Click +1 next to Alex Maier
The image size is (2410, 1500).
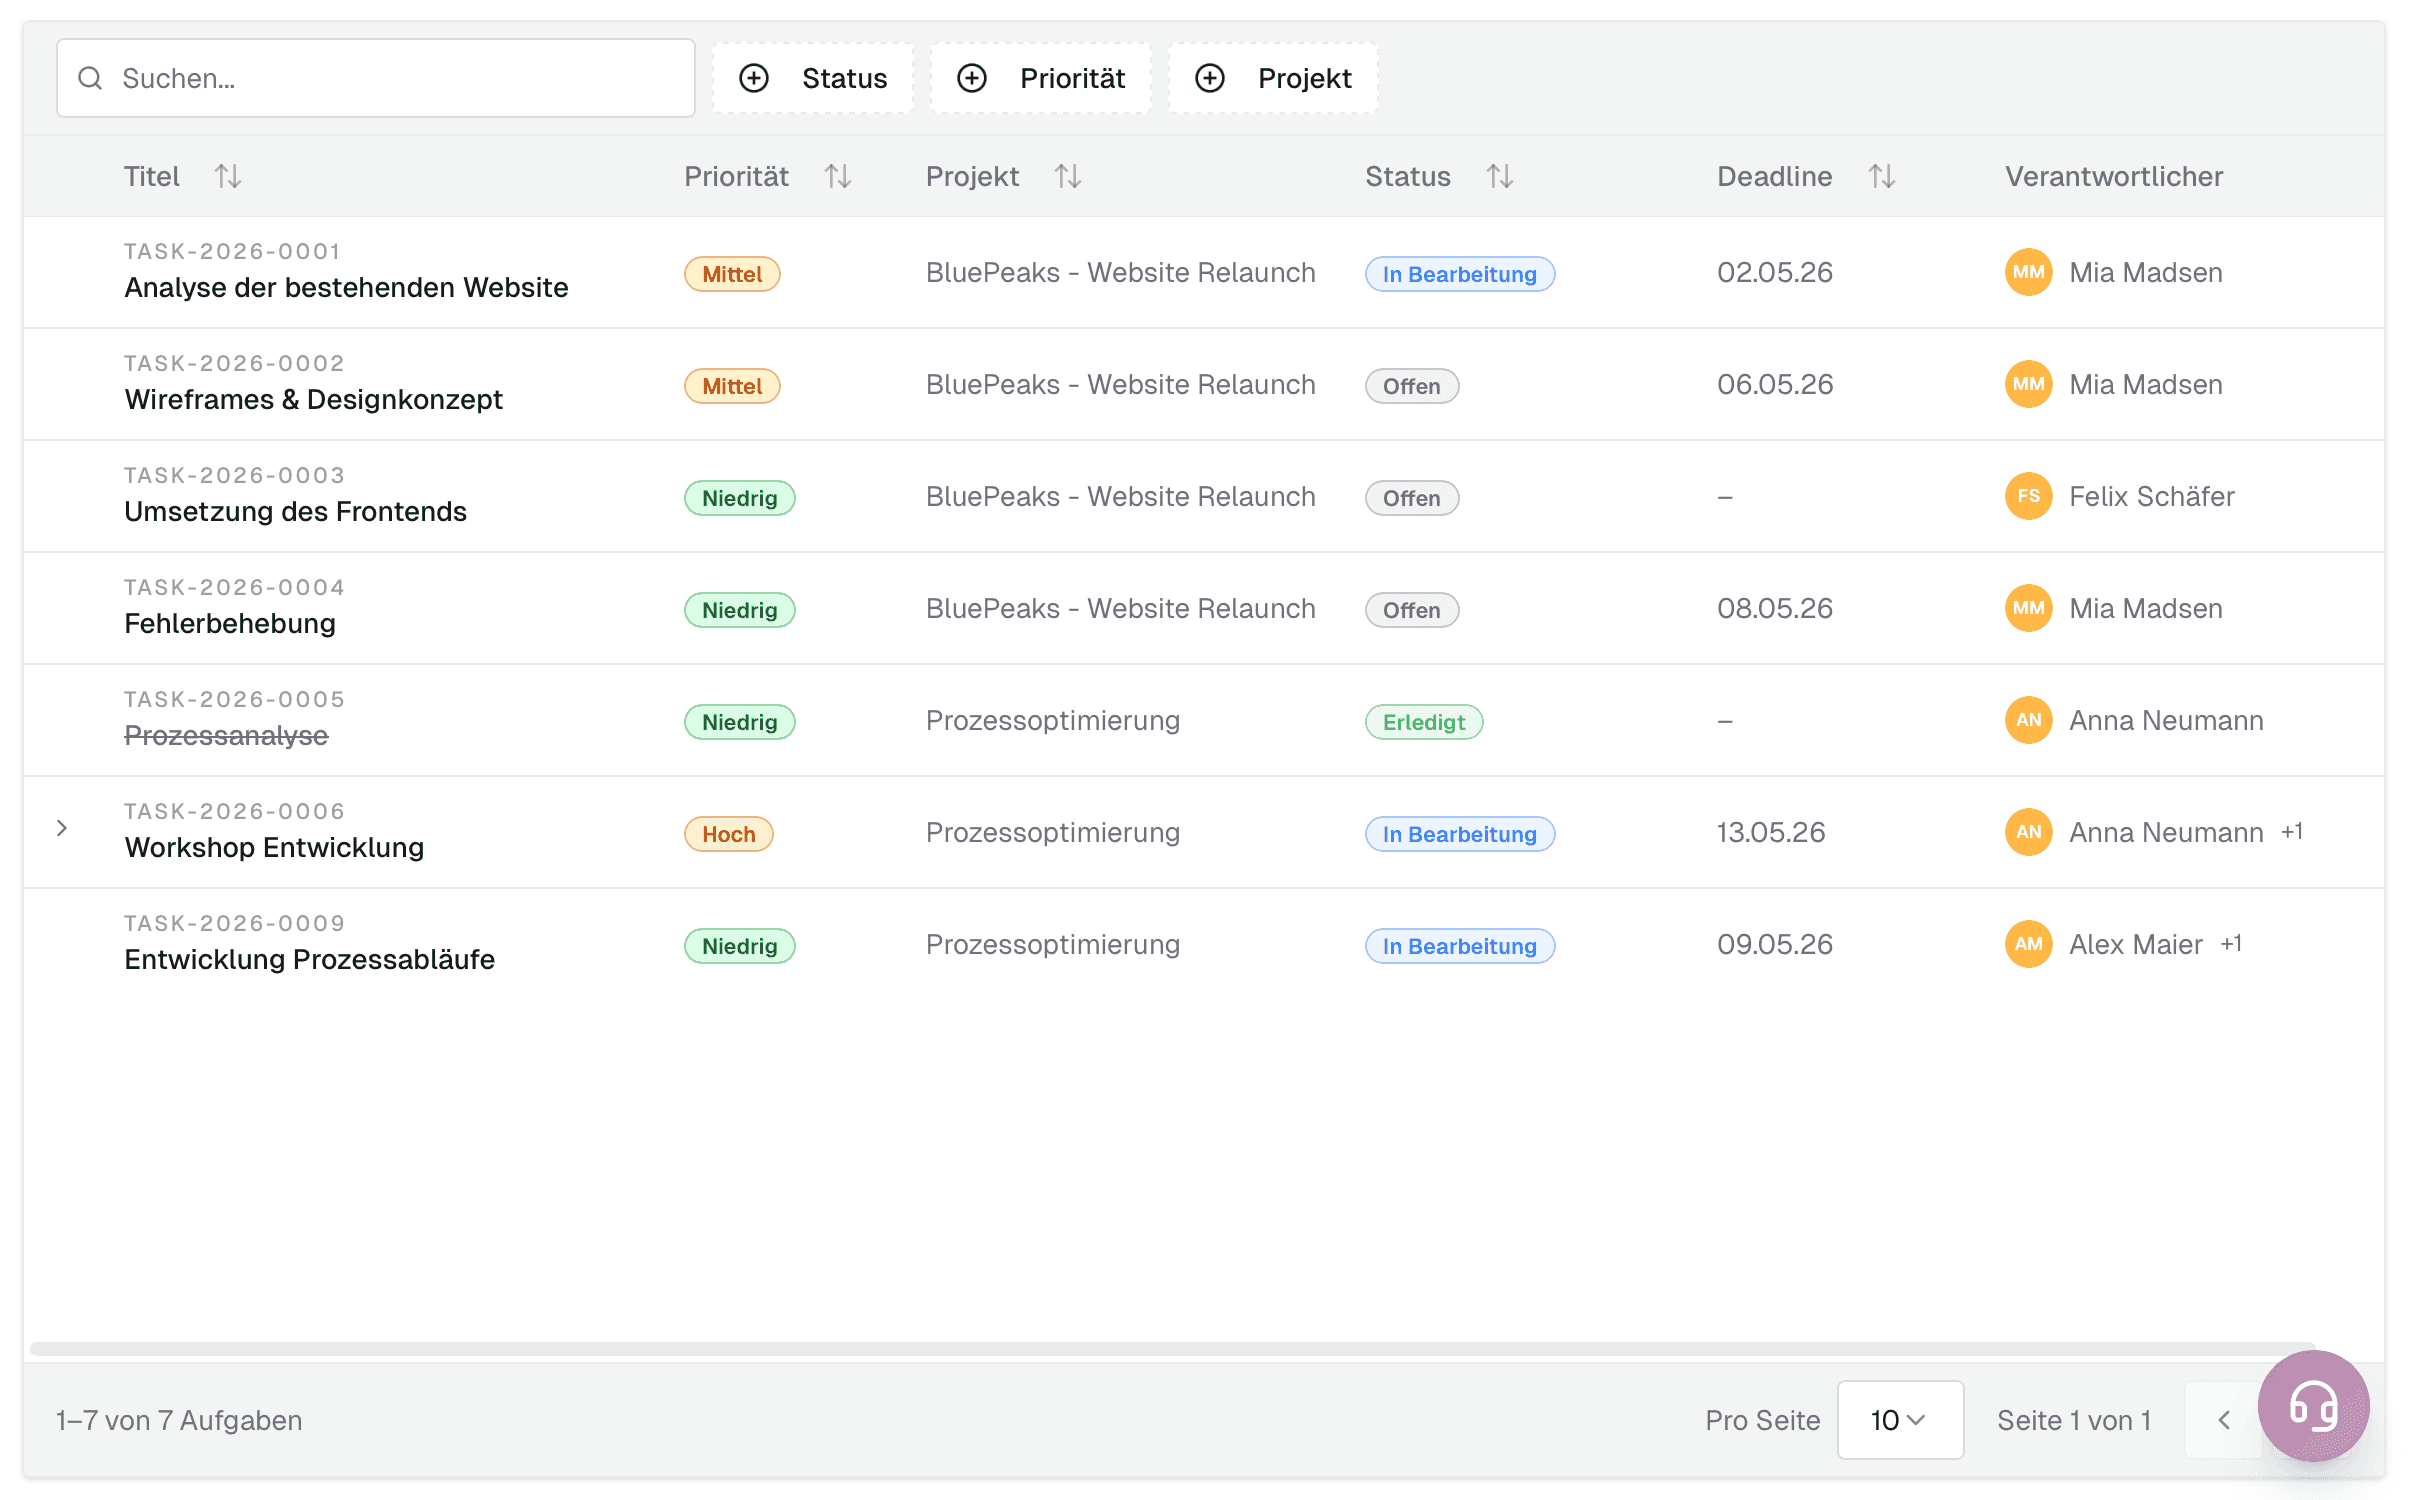[x=2231, y=944]
